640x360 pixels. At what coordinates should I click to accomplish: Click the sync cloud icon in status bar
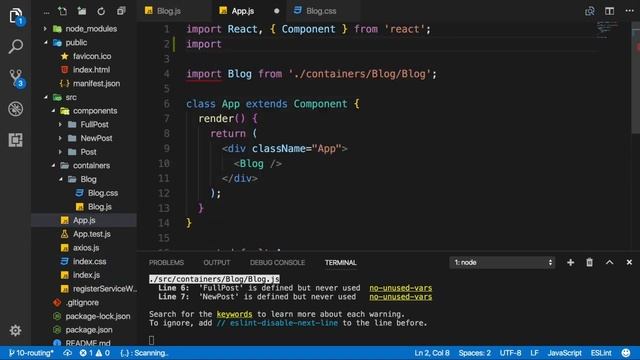click(x=67, y=353)
